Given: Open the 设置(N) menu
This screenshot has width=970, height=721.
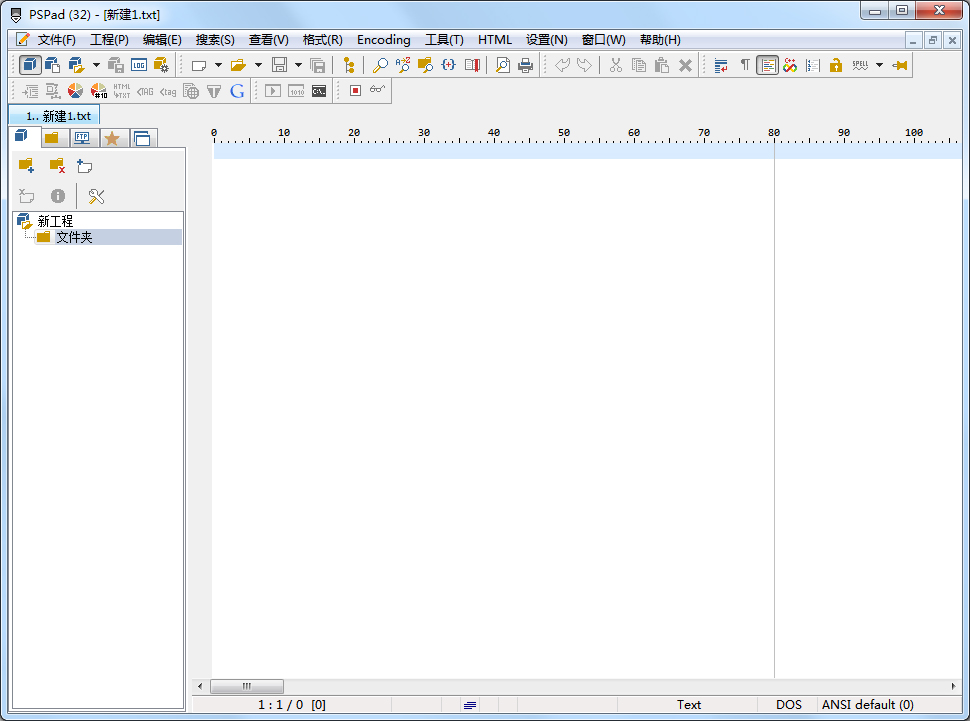Looking at the screenshot, I should coord(547,40).
